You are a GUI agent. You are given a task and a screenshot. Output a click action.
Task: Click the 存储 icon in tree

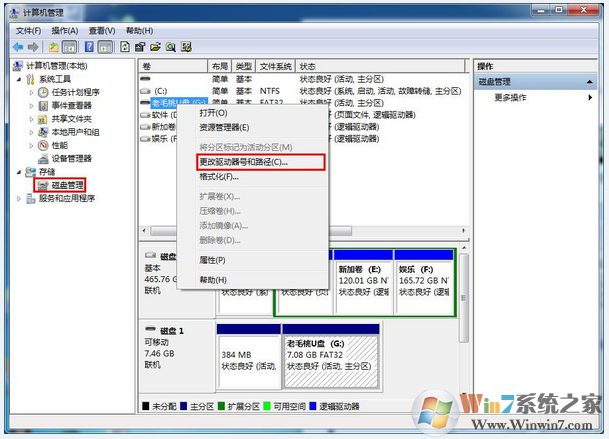[30, 172]
